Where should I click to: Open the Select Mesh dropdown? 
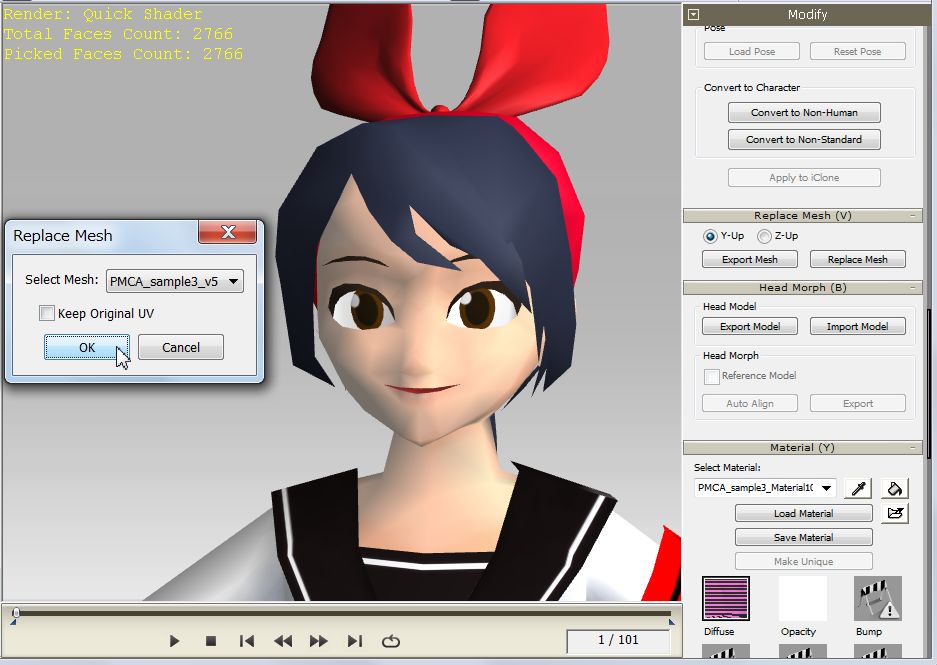(174, 281)
